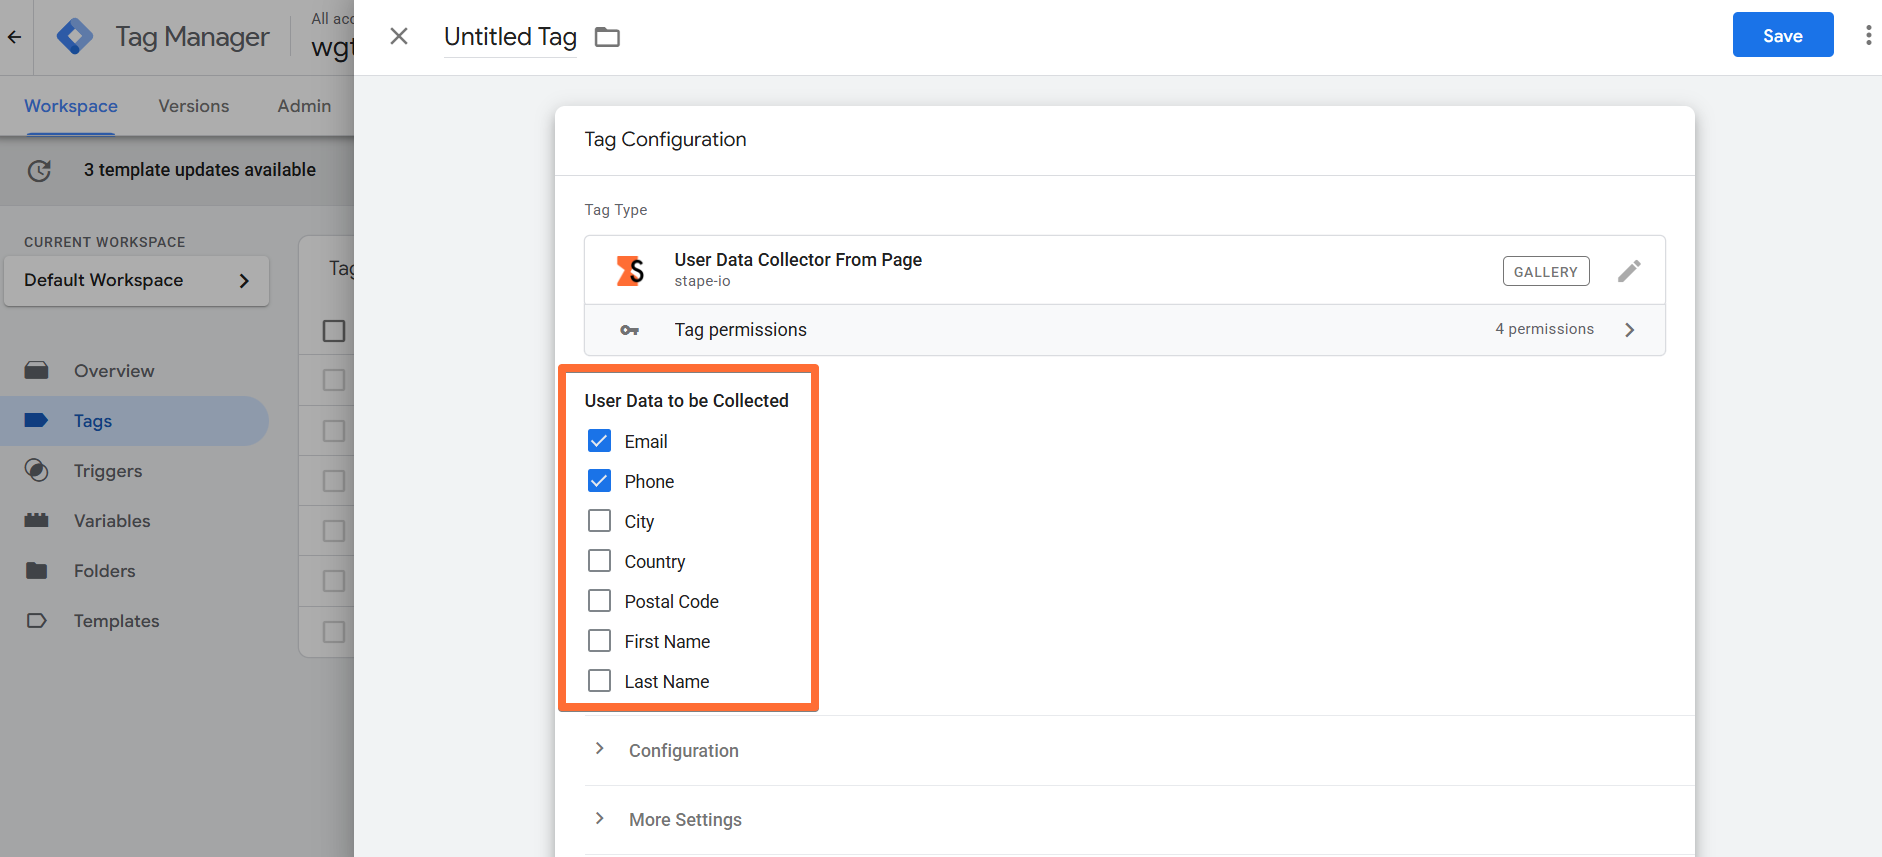Image resolution: width=1882 pixels, height=857 pixels.
Task: Save the tag with the Save button
Action: [x=1783, y=35]
